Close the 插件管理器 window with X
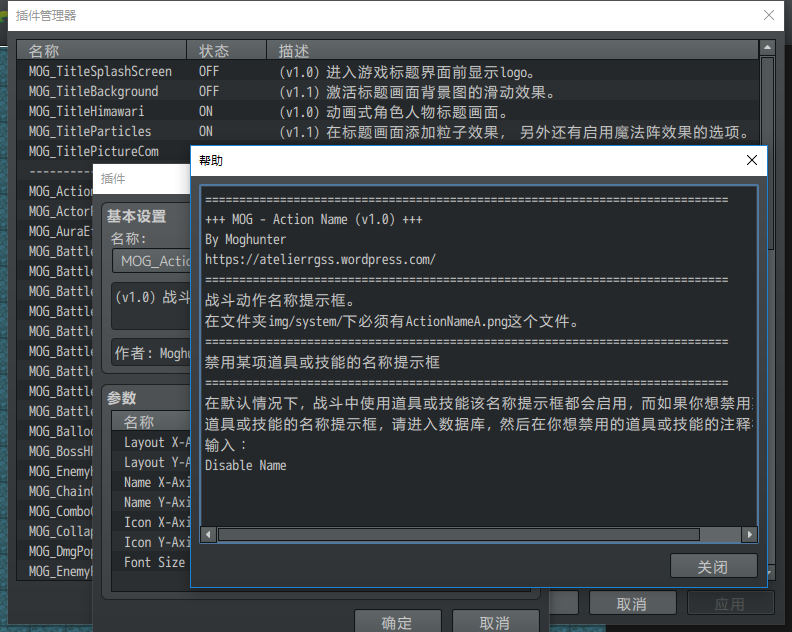 (x=769, y=15)
